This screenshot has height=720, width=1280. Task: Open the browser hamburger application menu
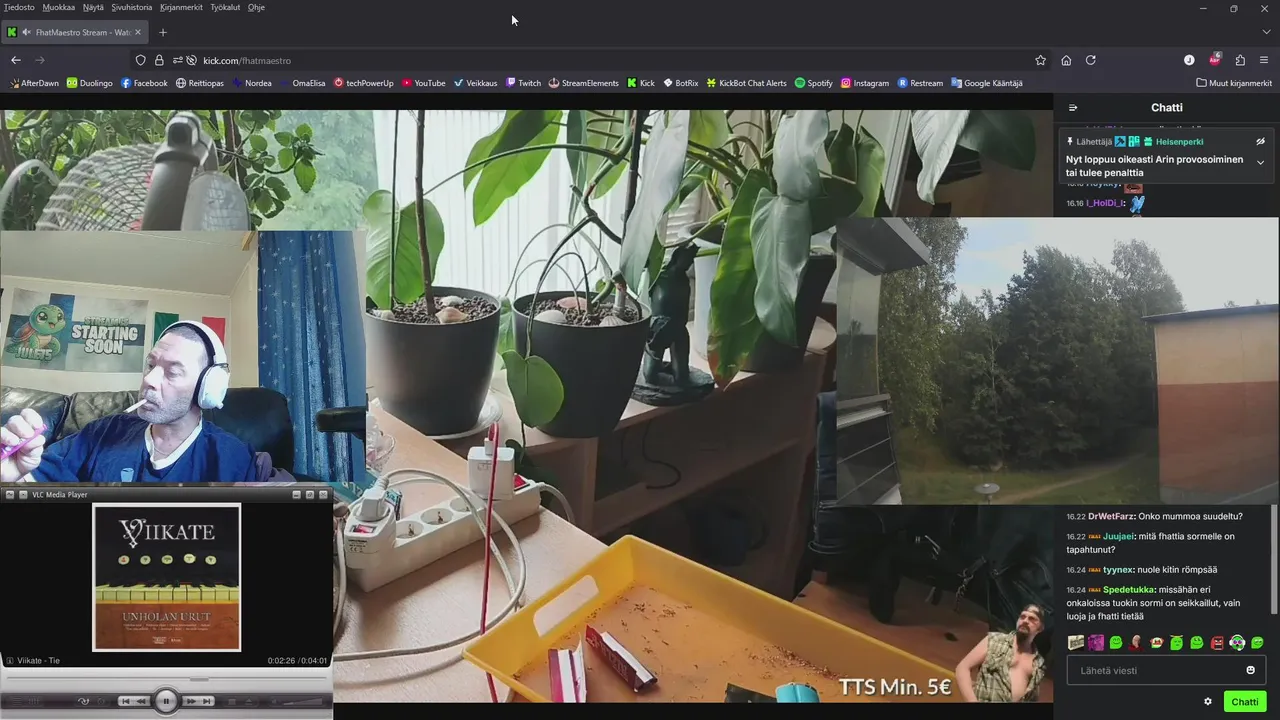[x=1265, y=60]
